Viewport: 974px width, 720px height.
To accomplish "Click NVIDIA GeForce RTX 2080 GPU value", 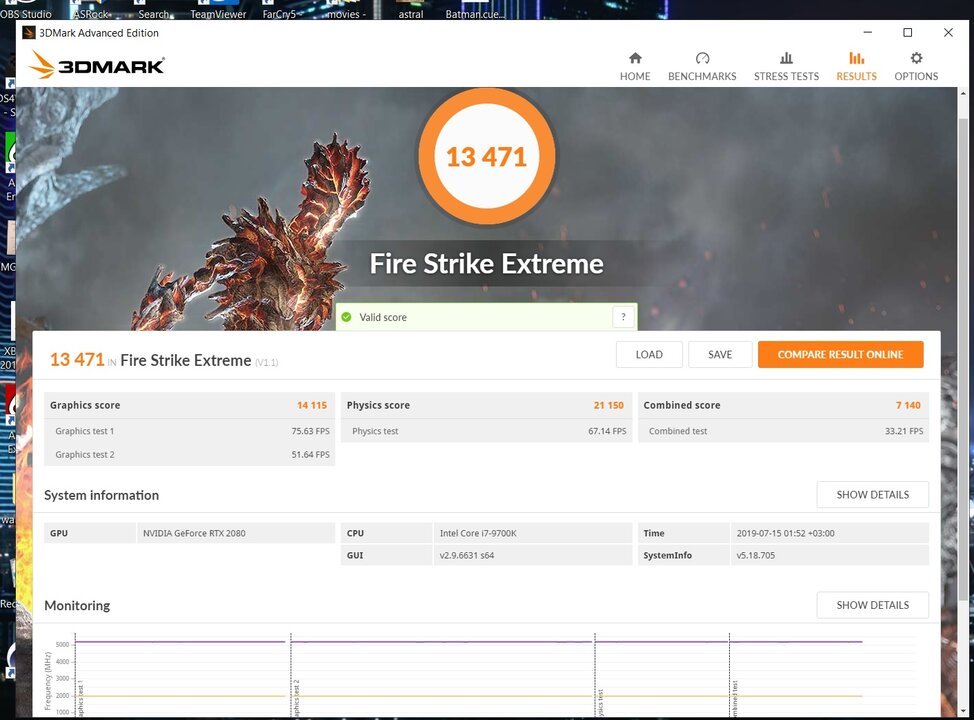I will coord(194,533).
